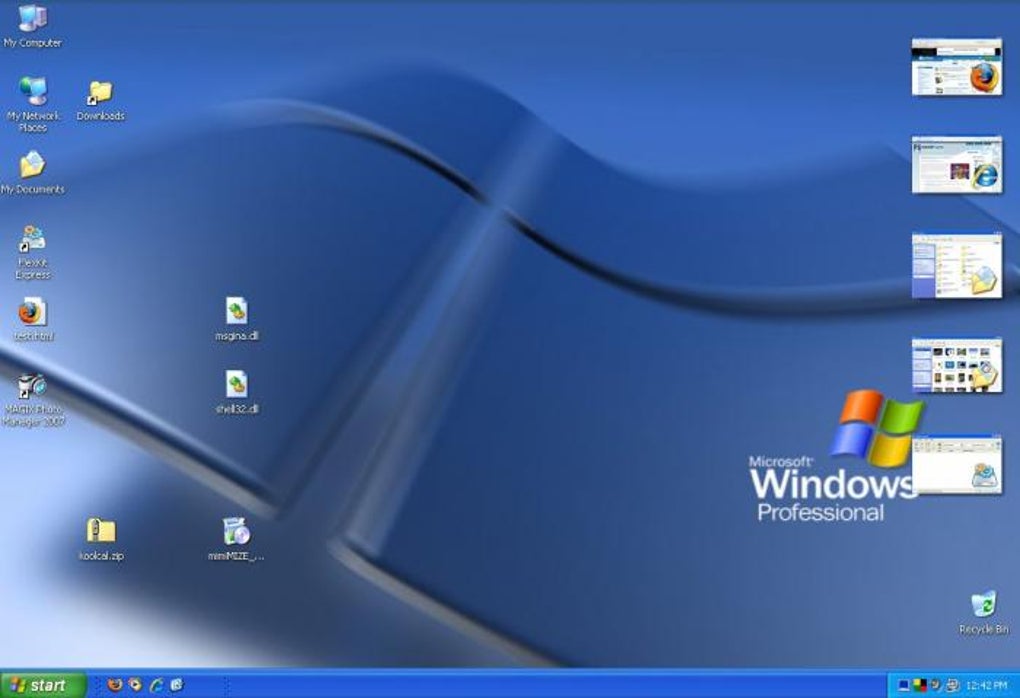Click the colored squares tray icon

pyautogui.click(x=920, y=685)
